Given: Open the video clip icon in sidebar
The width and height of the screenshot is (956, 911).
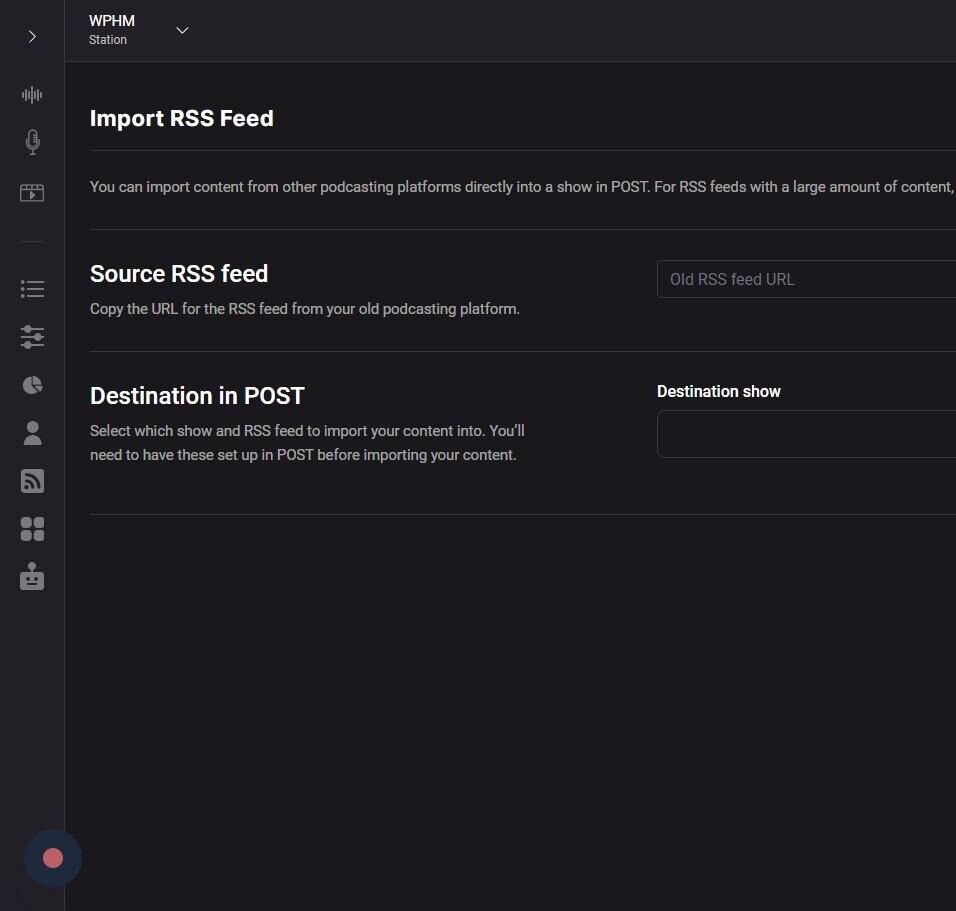Looking at the screenshot, I should (x=32, y=193).
